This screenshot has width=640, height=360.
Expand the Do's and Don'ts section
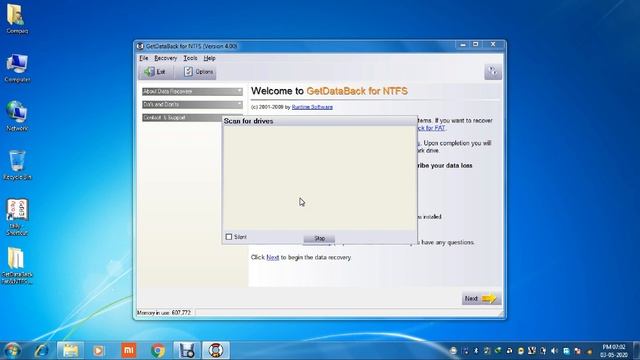coord(192,104)
